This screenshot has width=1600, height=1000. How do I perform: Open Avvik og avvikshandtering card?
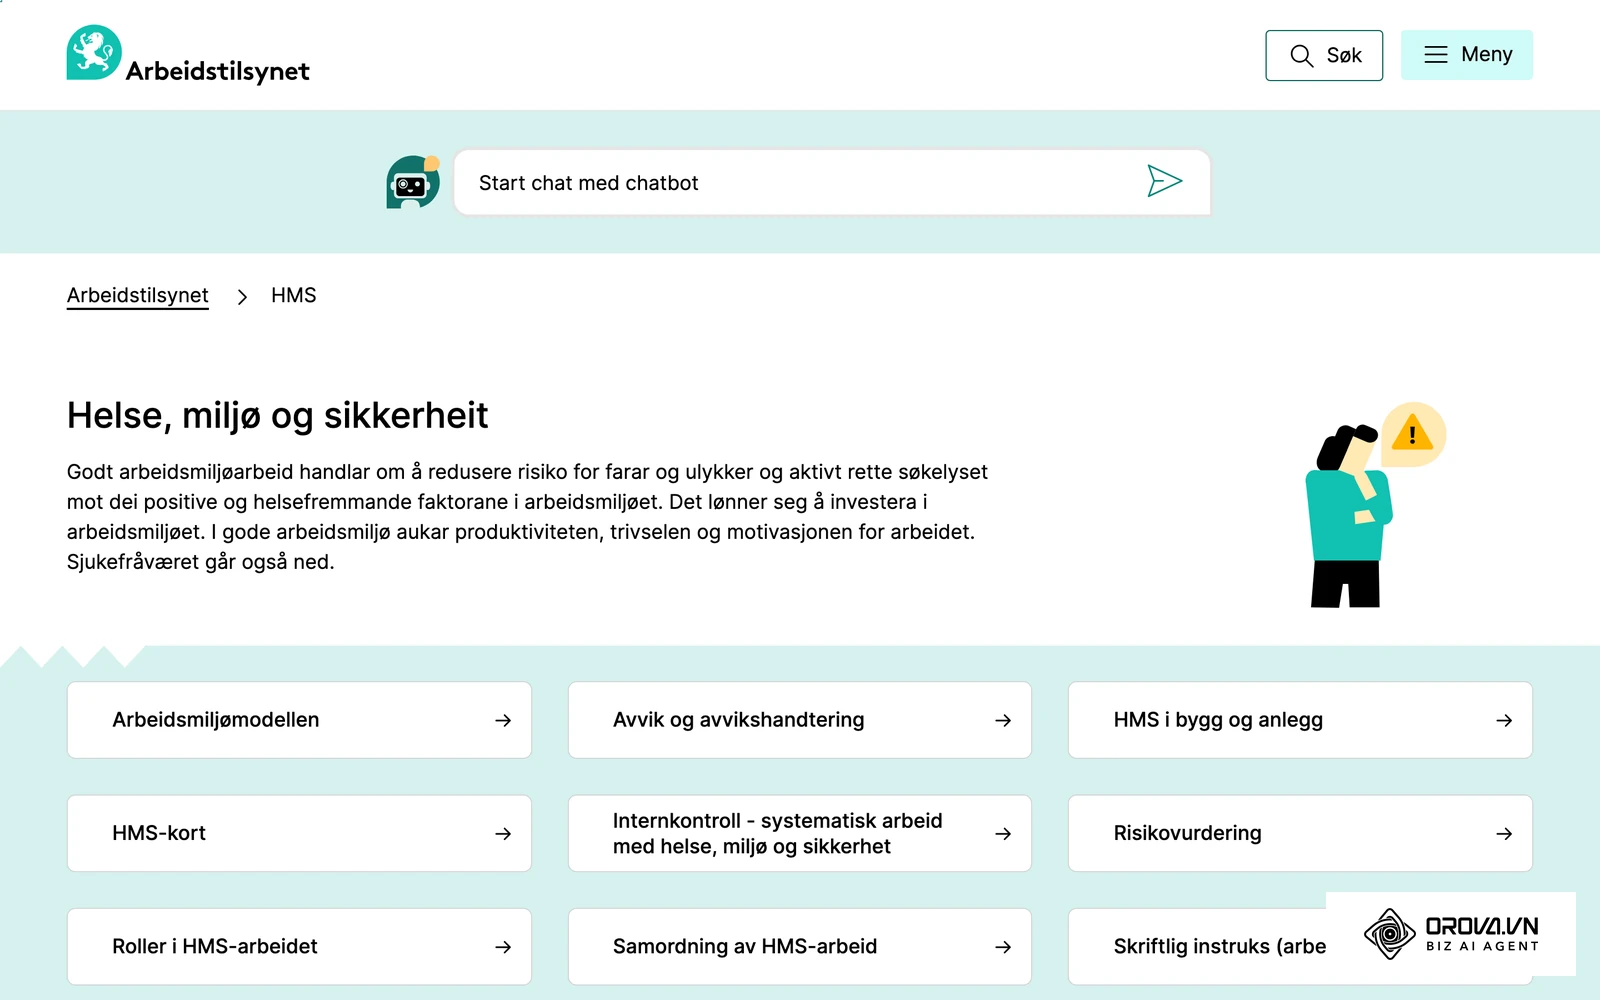click(799, 720)
